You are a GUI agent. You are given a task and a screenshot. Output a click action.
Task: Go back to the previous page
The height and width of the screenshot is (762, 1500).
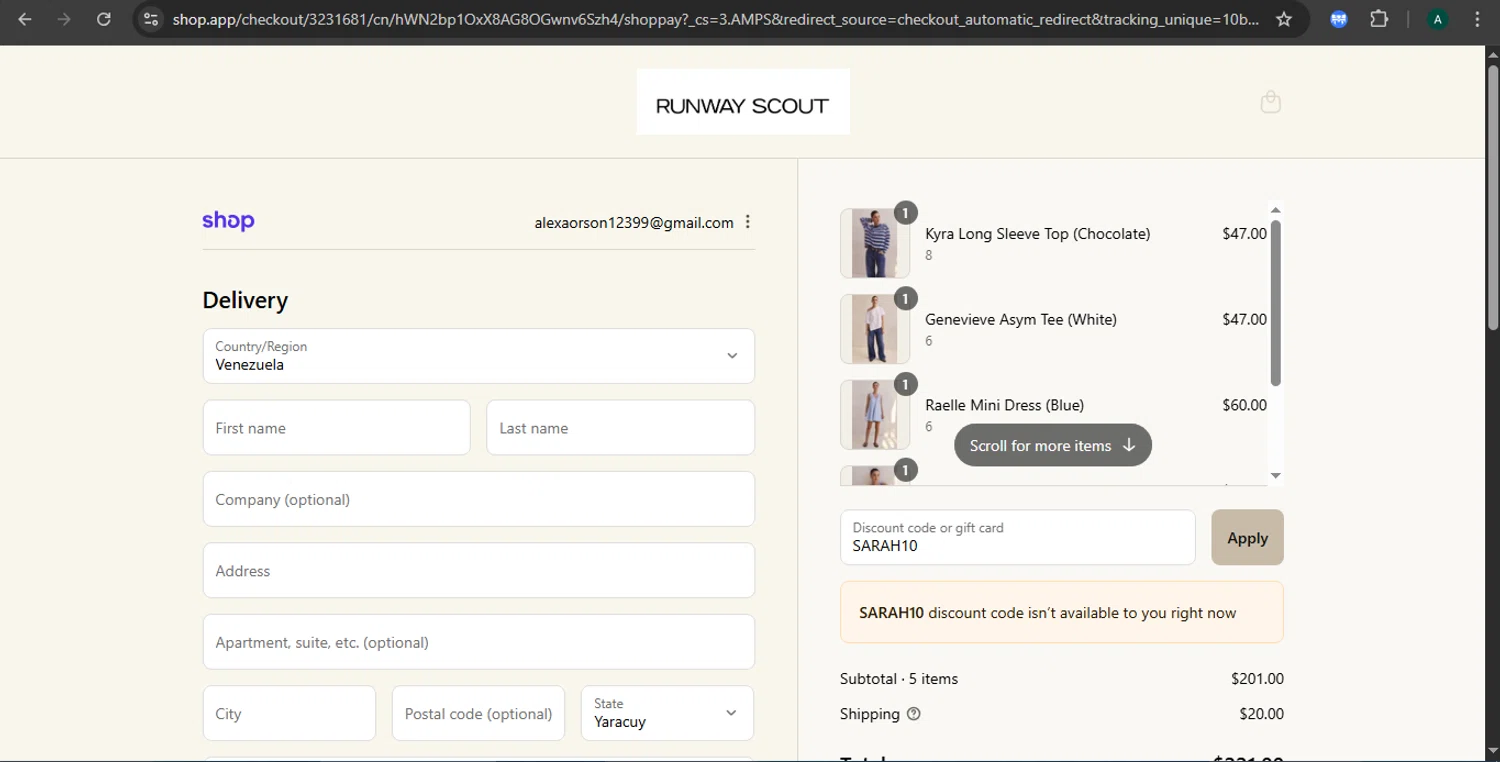coord(25,19)
